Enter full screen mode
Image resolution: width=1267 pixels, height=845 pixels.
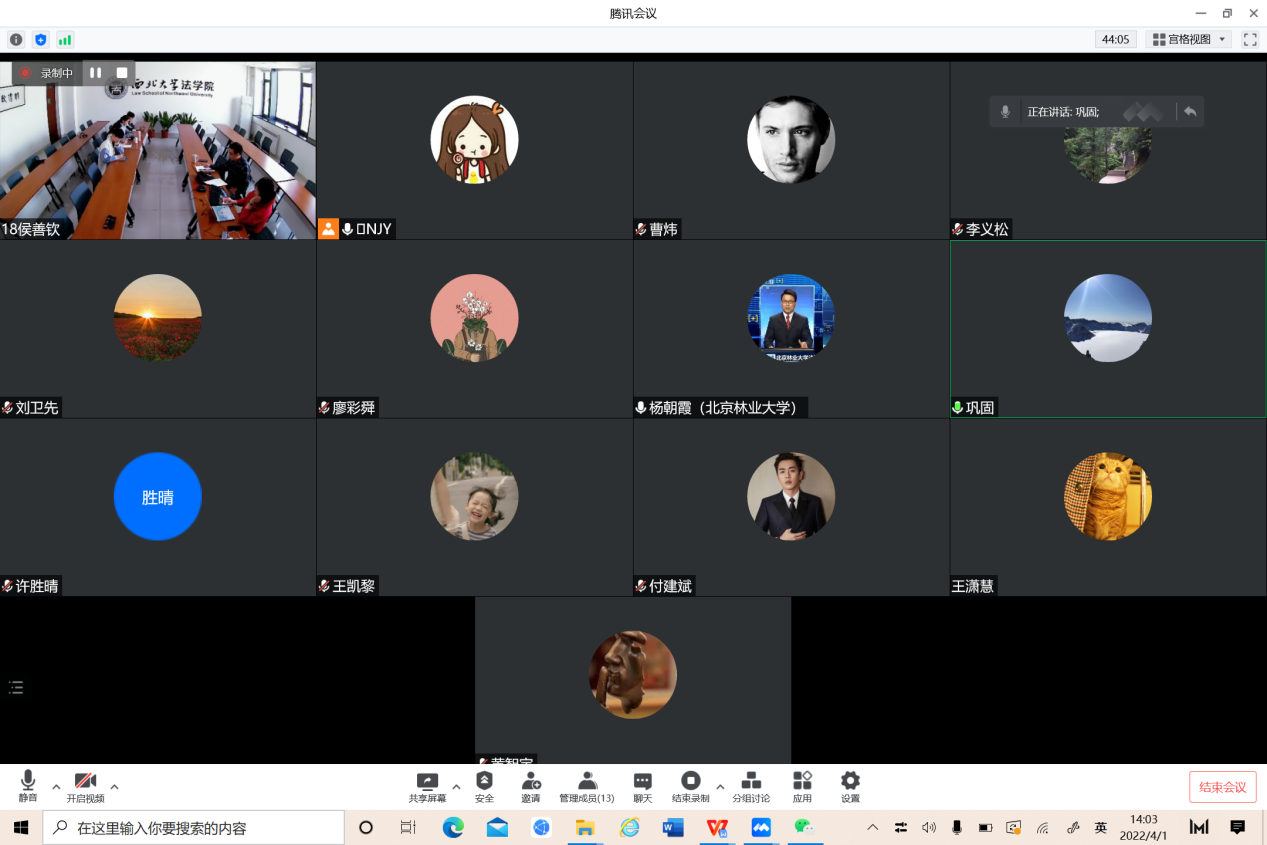pyautogui.click(x=1250, y=40)
